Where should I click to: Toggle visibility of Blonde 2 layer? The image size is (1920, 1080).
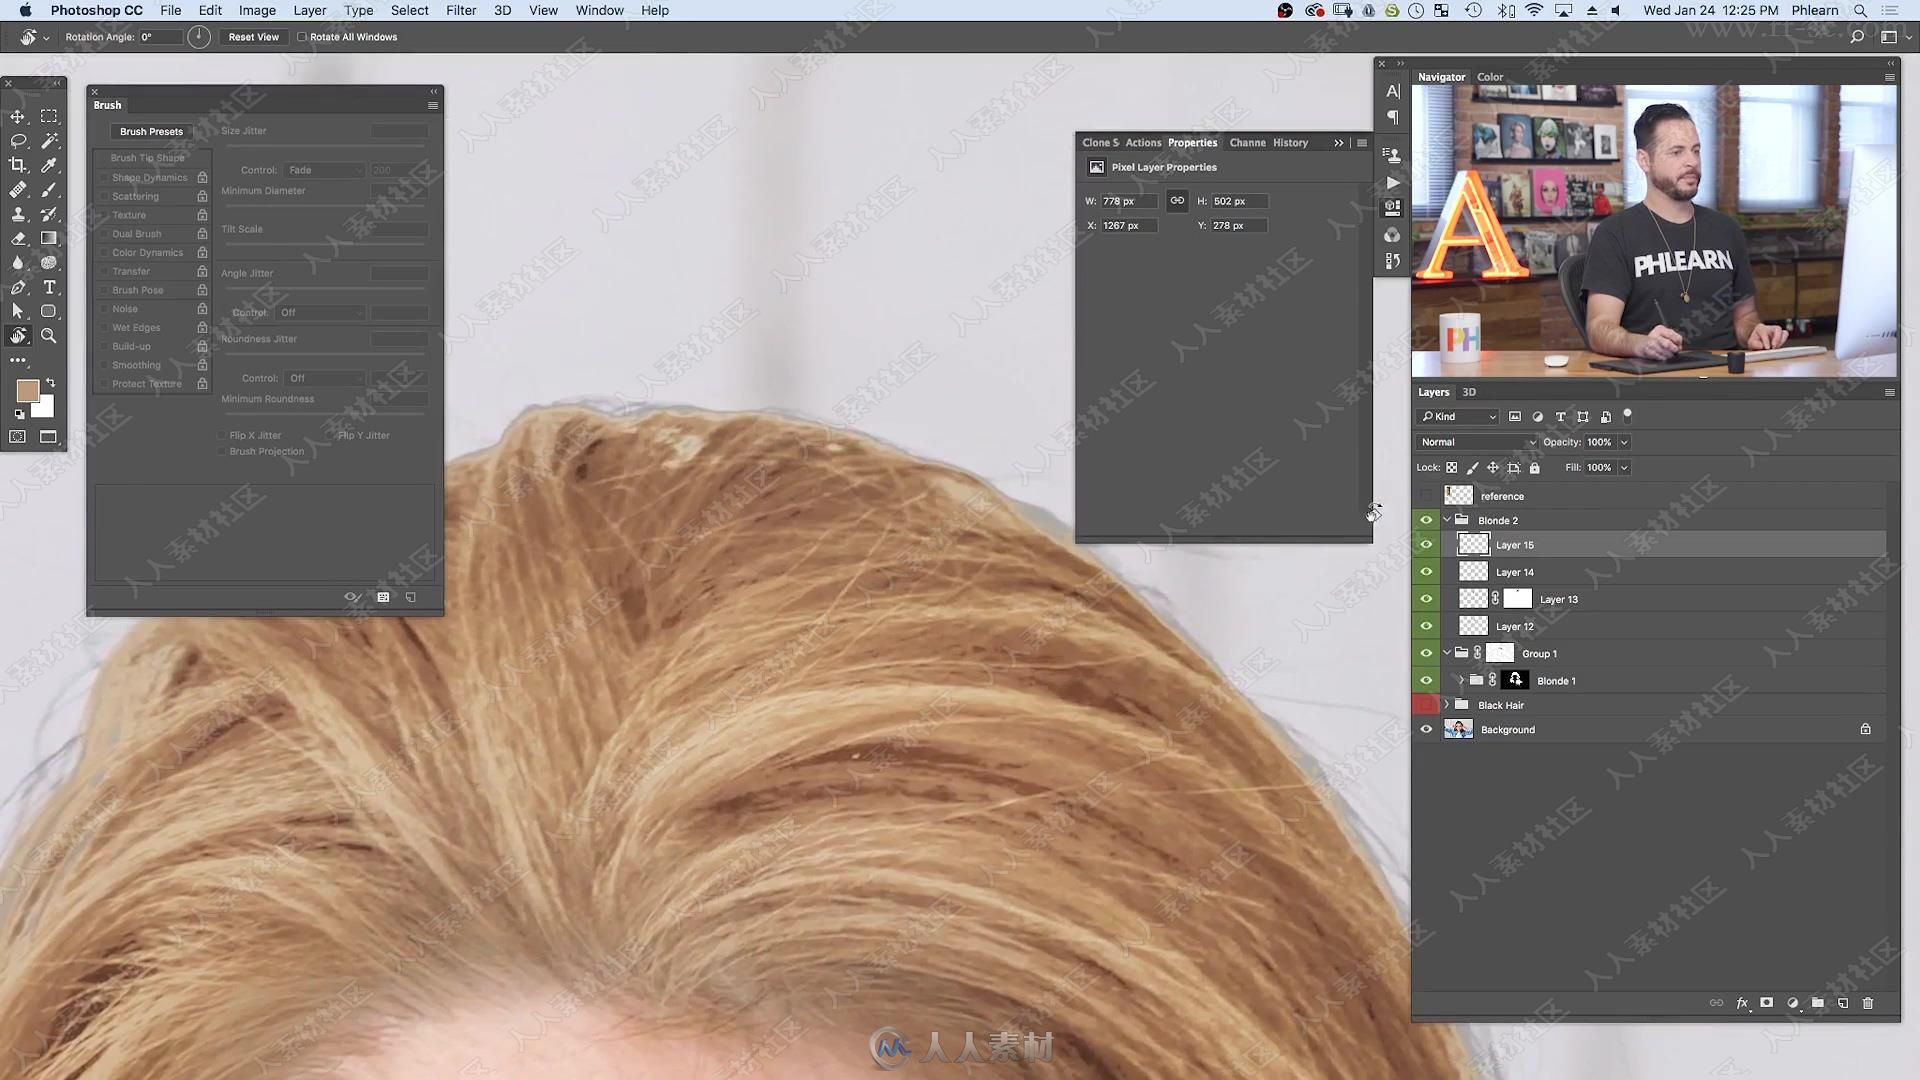point(1425,520)
